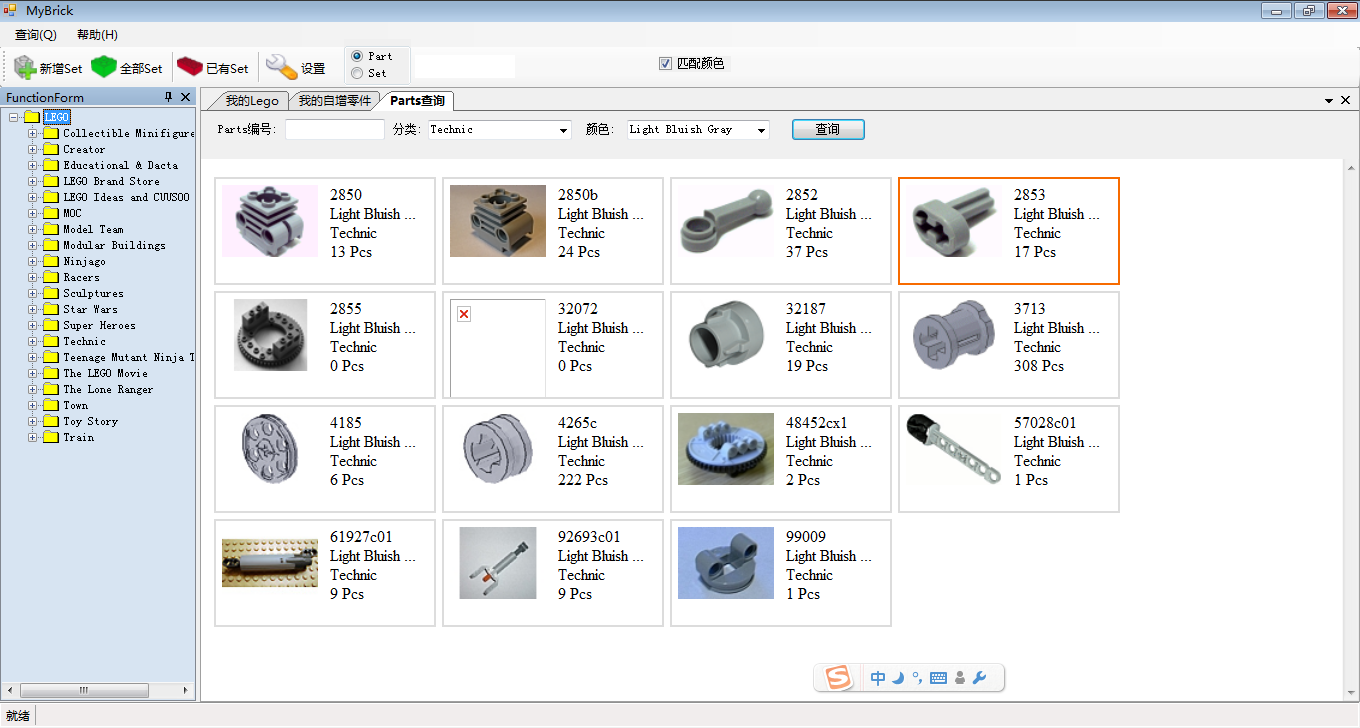The height and width of the screenshot is (728, 1360).
Task: Open 设置 settings wrench icon
Action: 281,67
